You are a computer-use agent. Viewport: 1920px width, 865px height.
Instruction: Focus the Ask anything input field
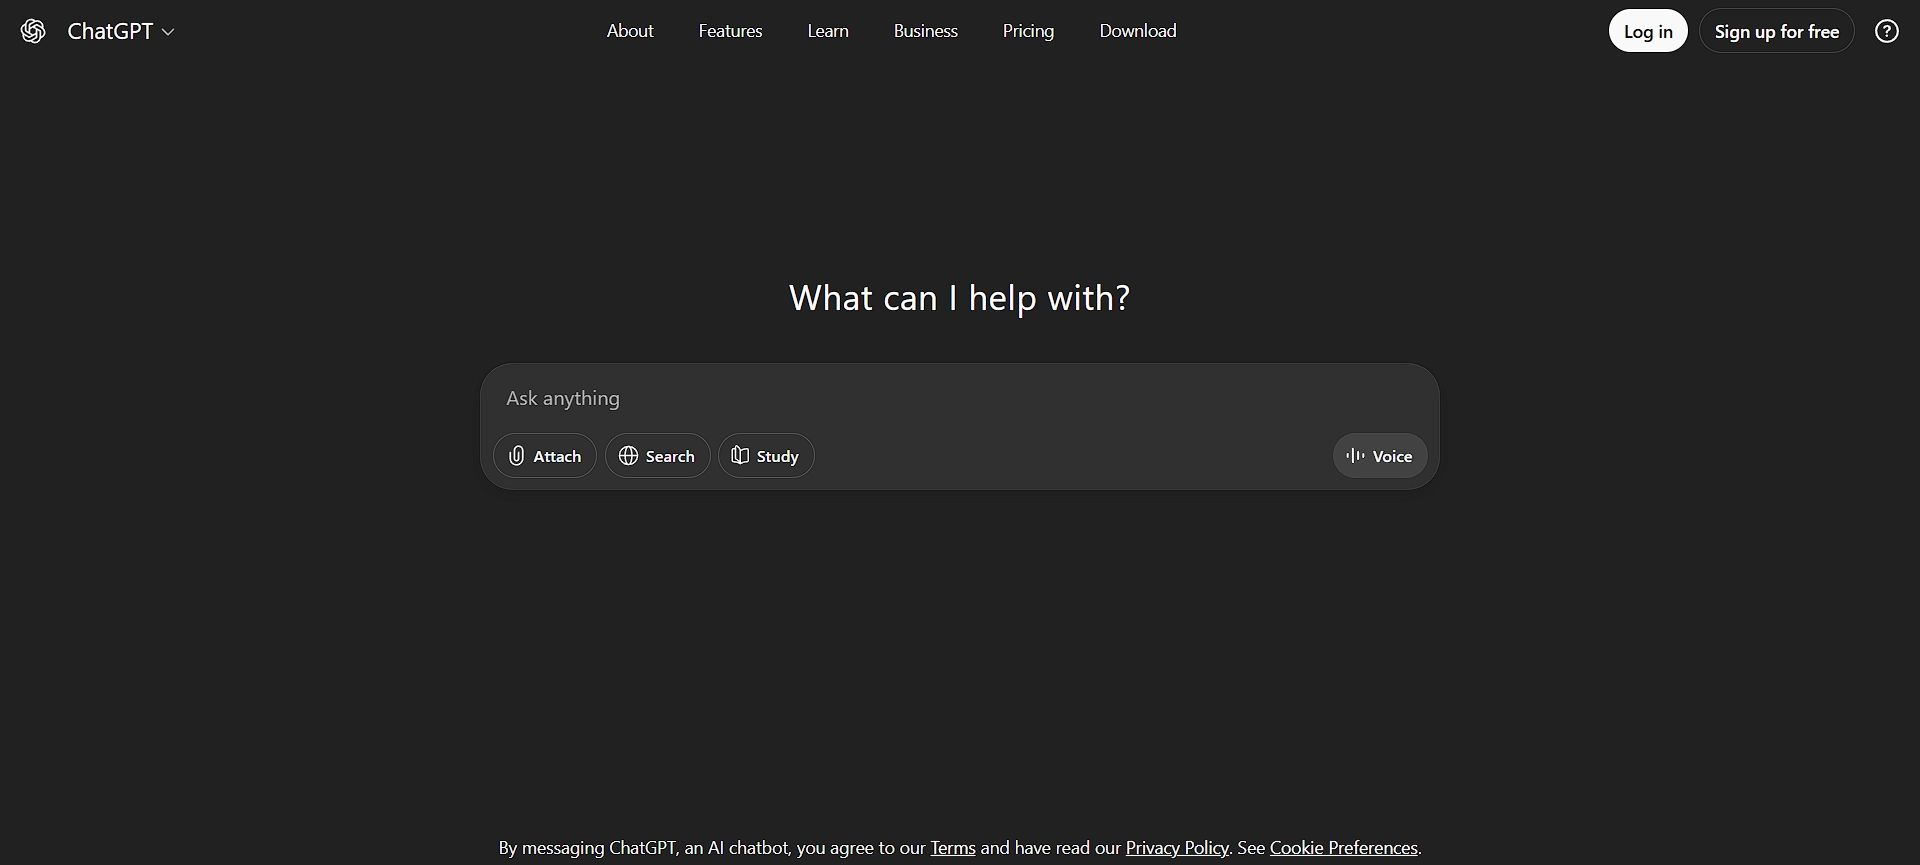960,398
